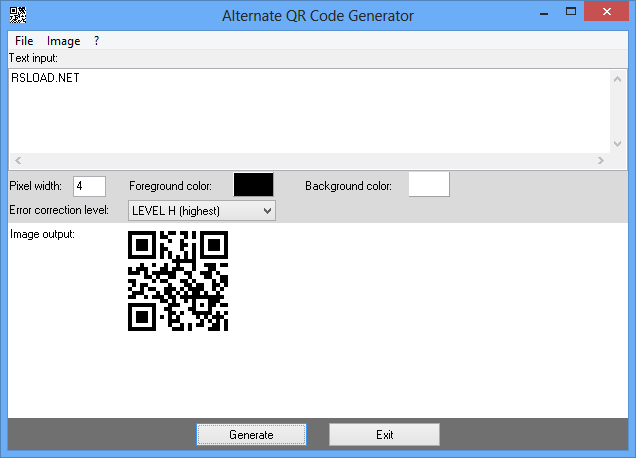
Task: Open the Image menu
Action: [63, 41]
